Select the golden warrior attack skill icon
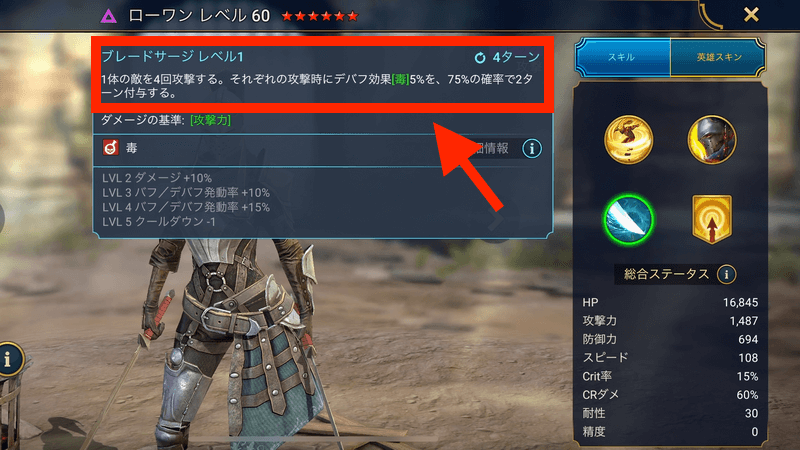 click(x=629, y=140)
